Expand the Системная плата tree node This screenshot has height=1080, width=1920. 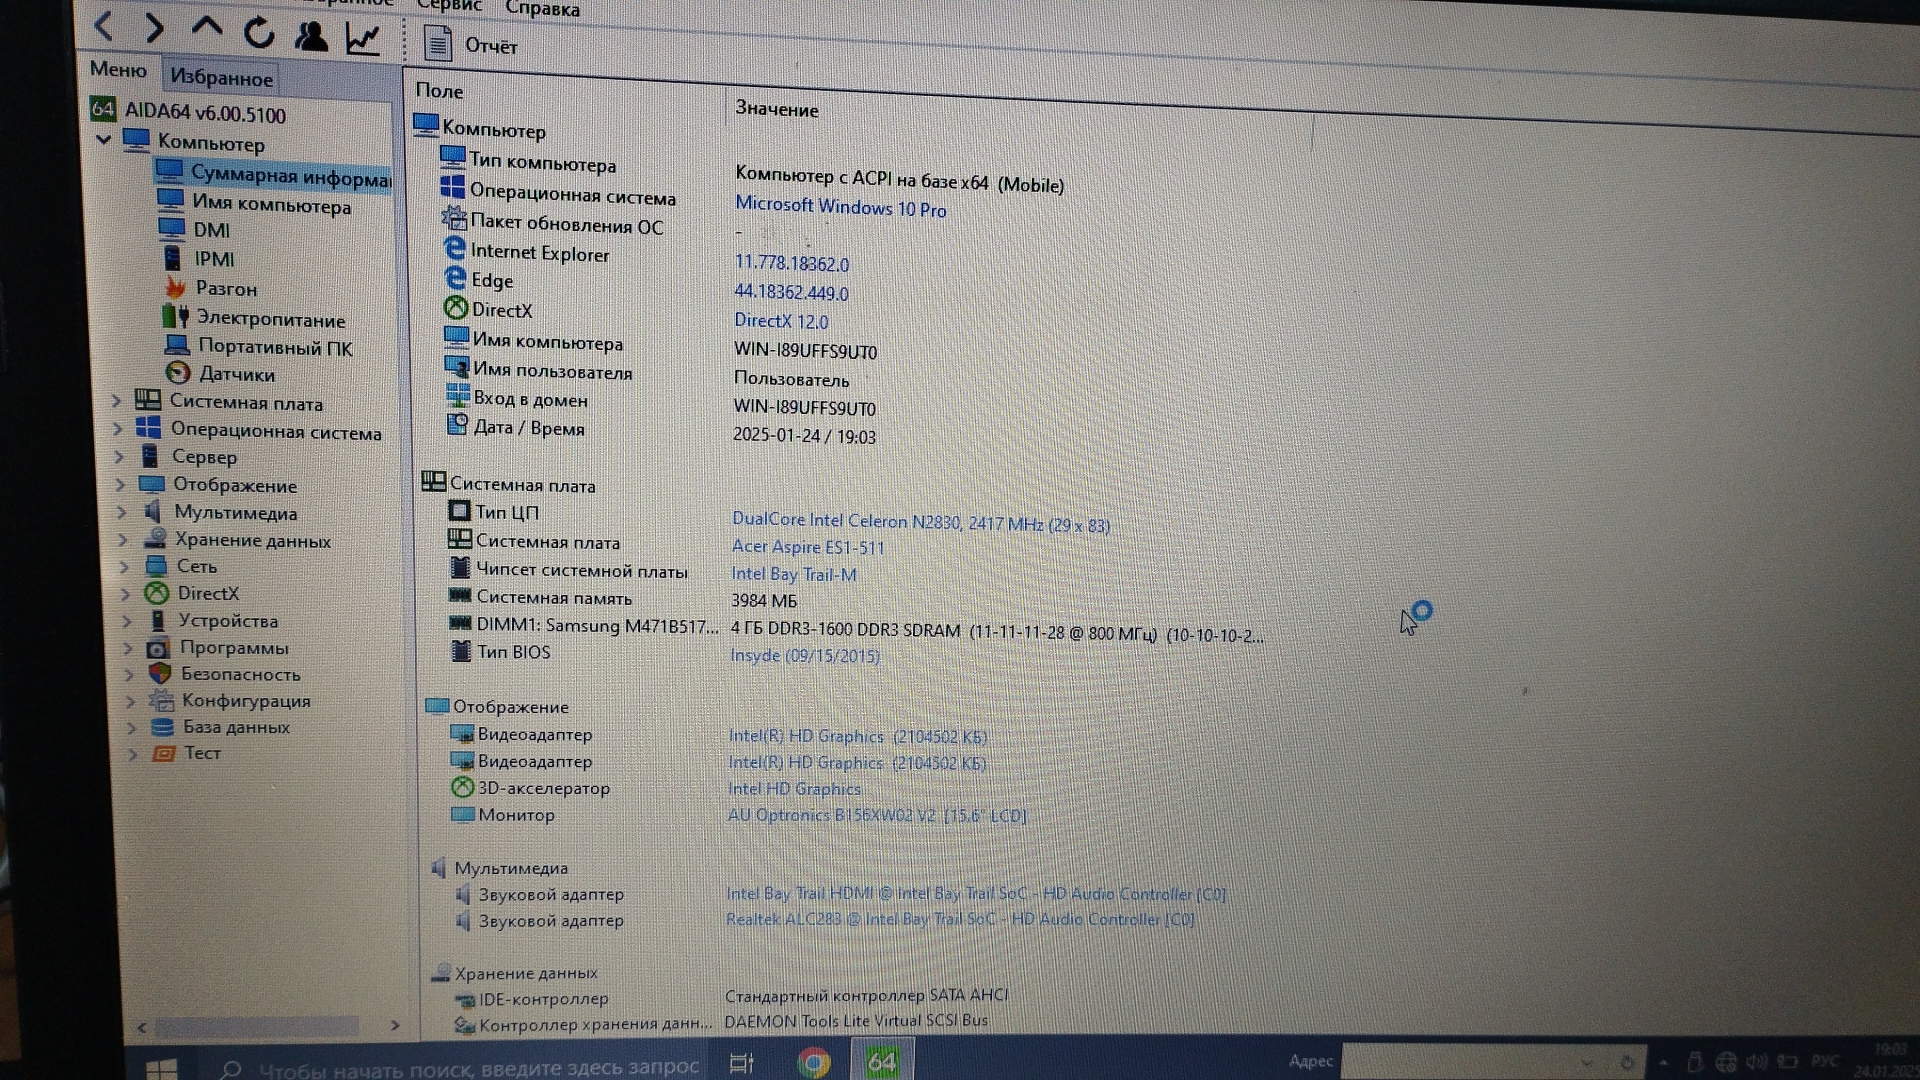[x=116, y=401]
